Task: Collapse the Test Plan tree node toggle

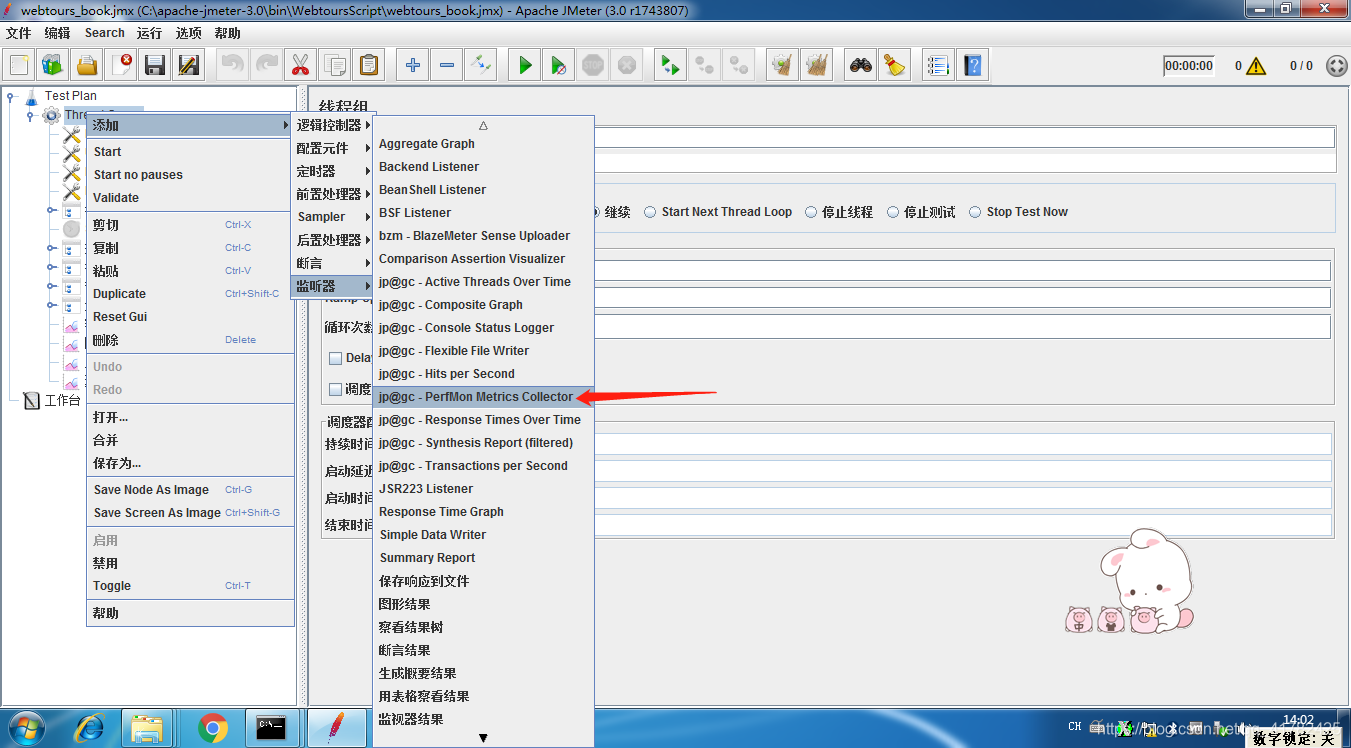Action: [x=11, y=97]
